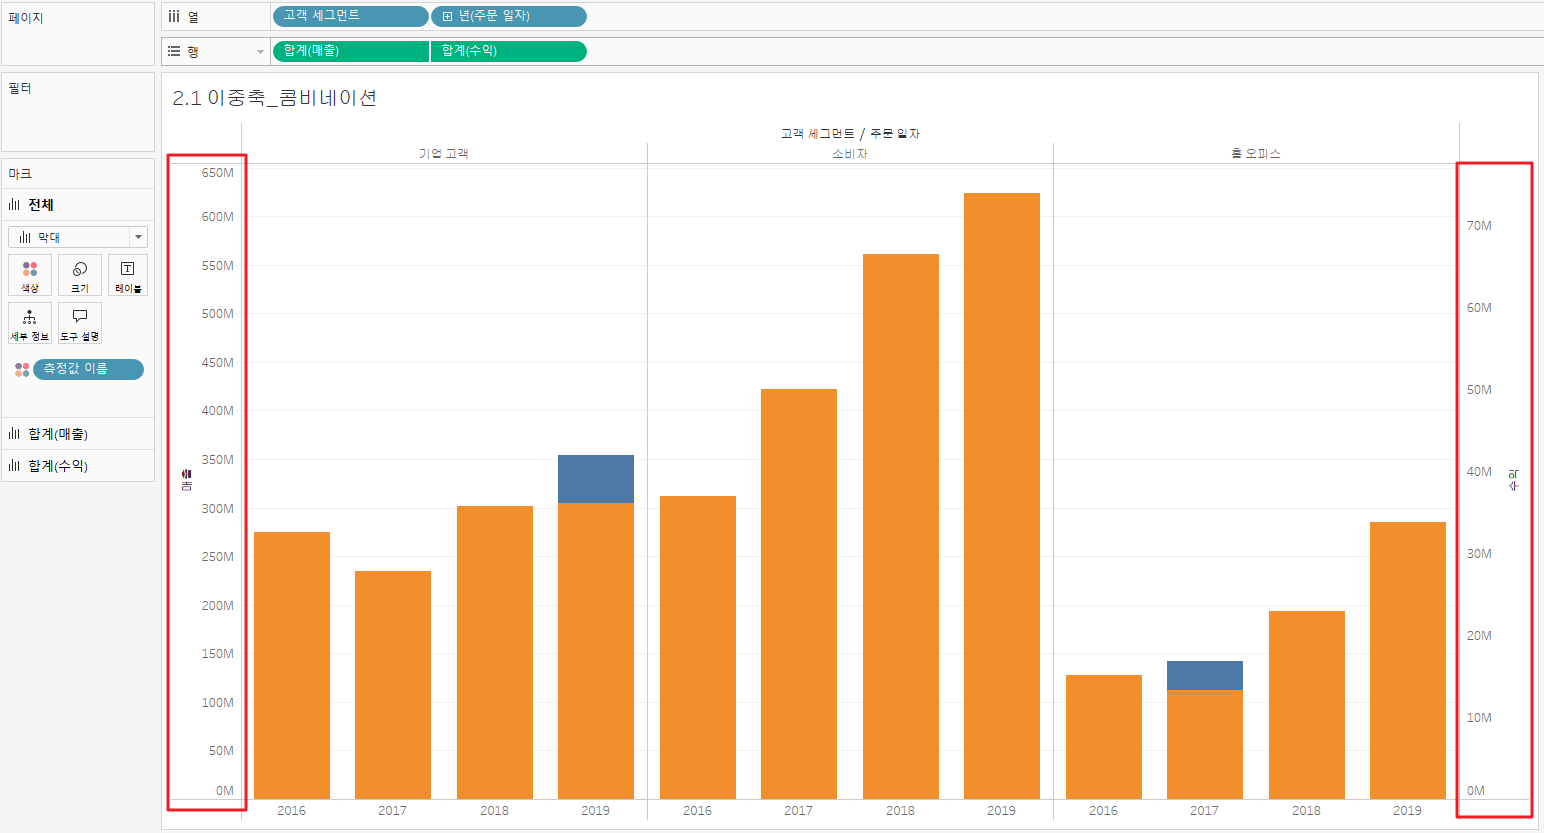Click the chart title 2.1 이중축_콤비네이션
This screenshot has height=833, width=1544.
274,97
